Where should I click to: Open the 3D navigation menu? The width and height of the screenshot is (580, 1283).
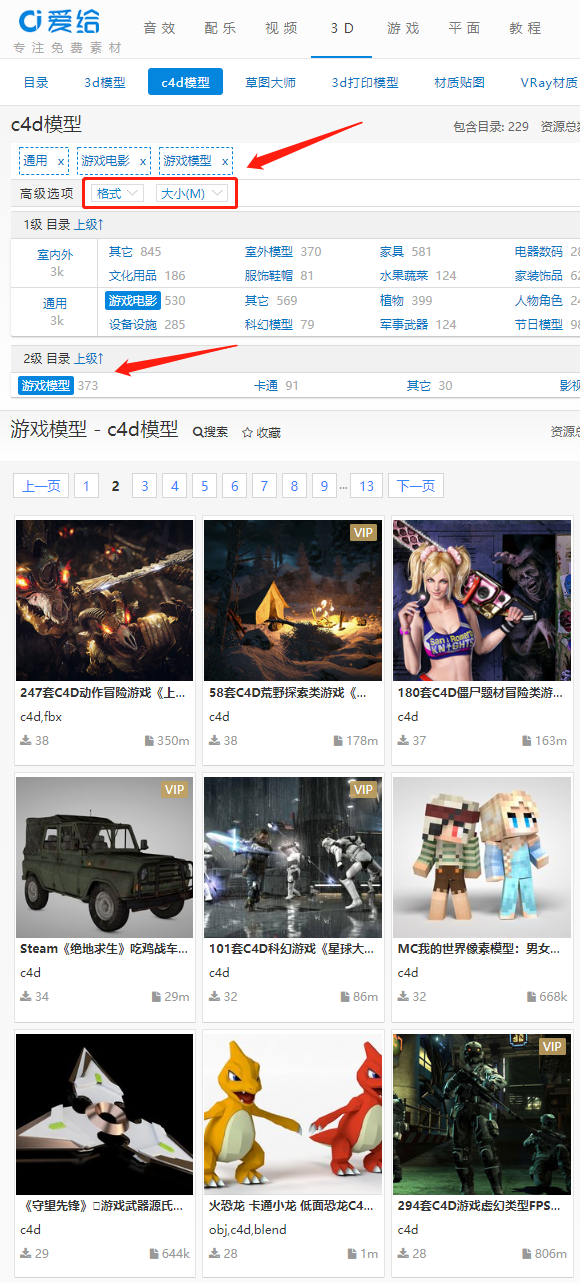342,28
